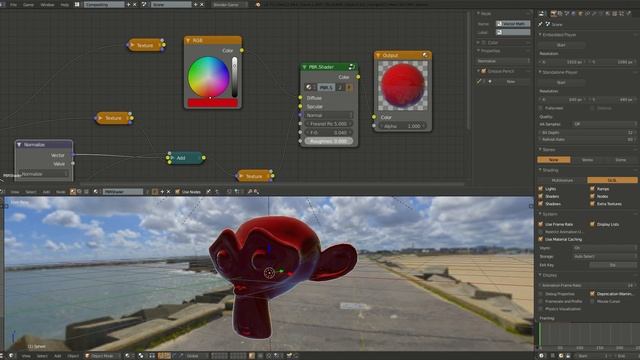Click the Grease Pencil draw pencil icon
640x360 pixels.
pos(480,82)
